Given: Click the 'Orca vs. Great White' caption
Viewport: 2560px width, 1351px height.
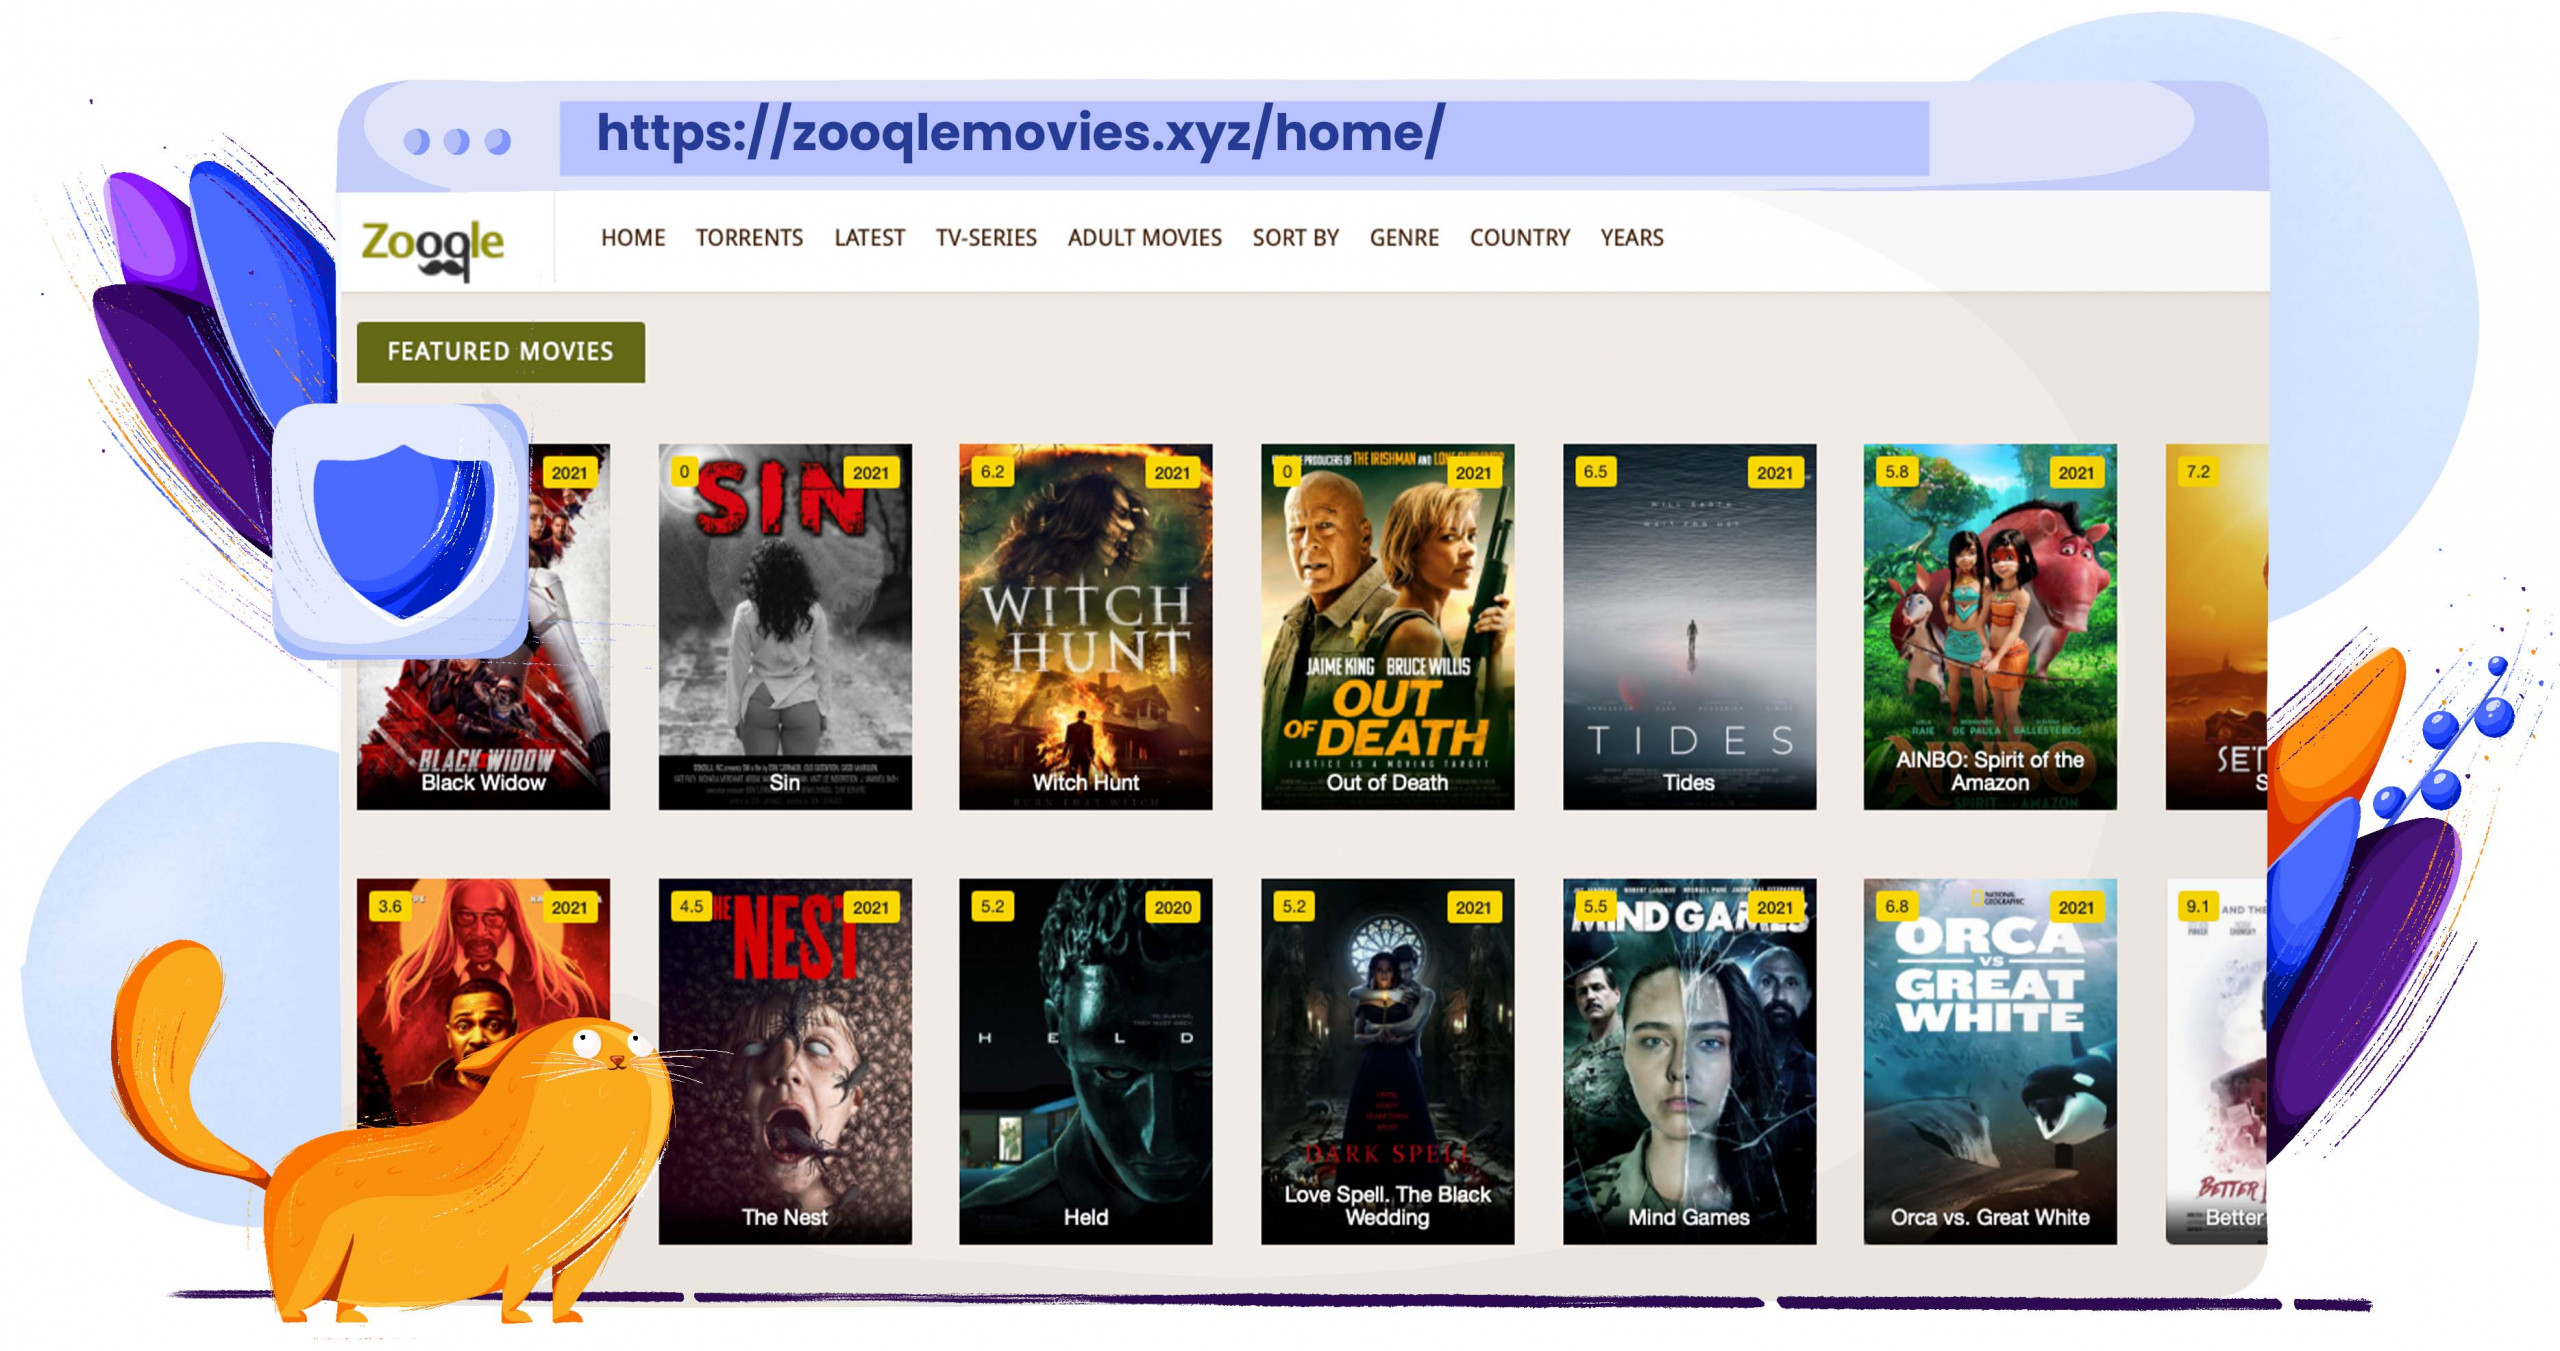Looking at the screenshot, I should click(1990, 1217).
